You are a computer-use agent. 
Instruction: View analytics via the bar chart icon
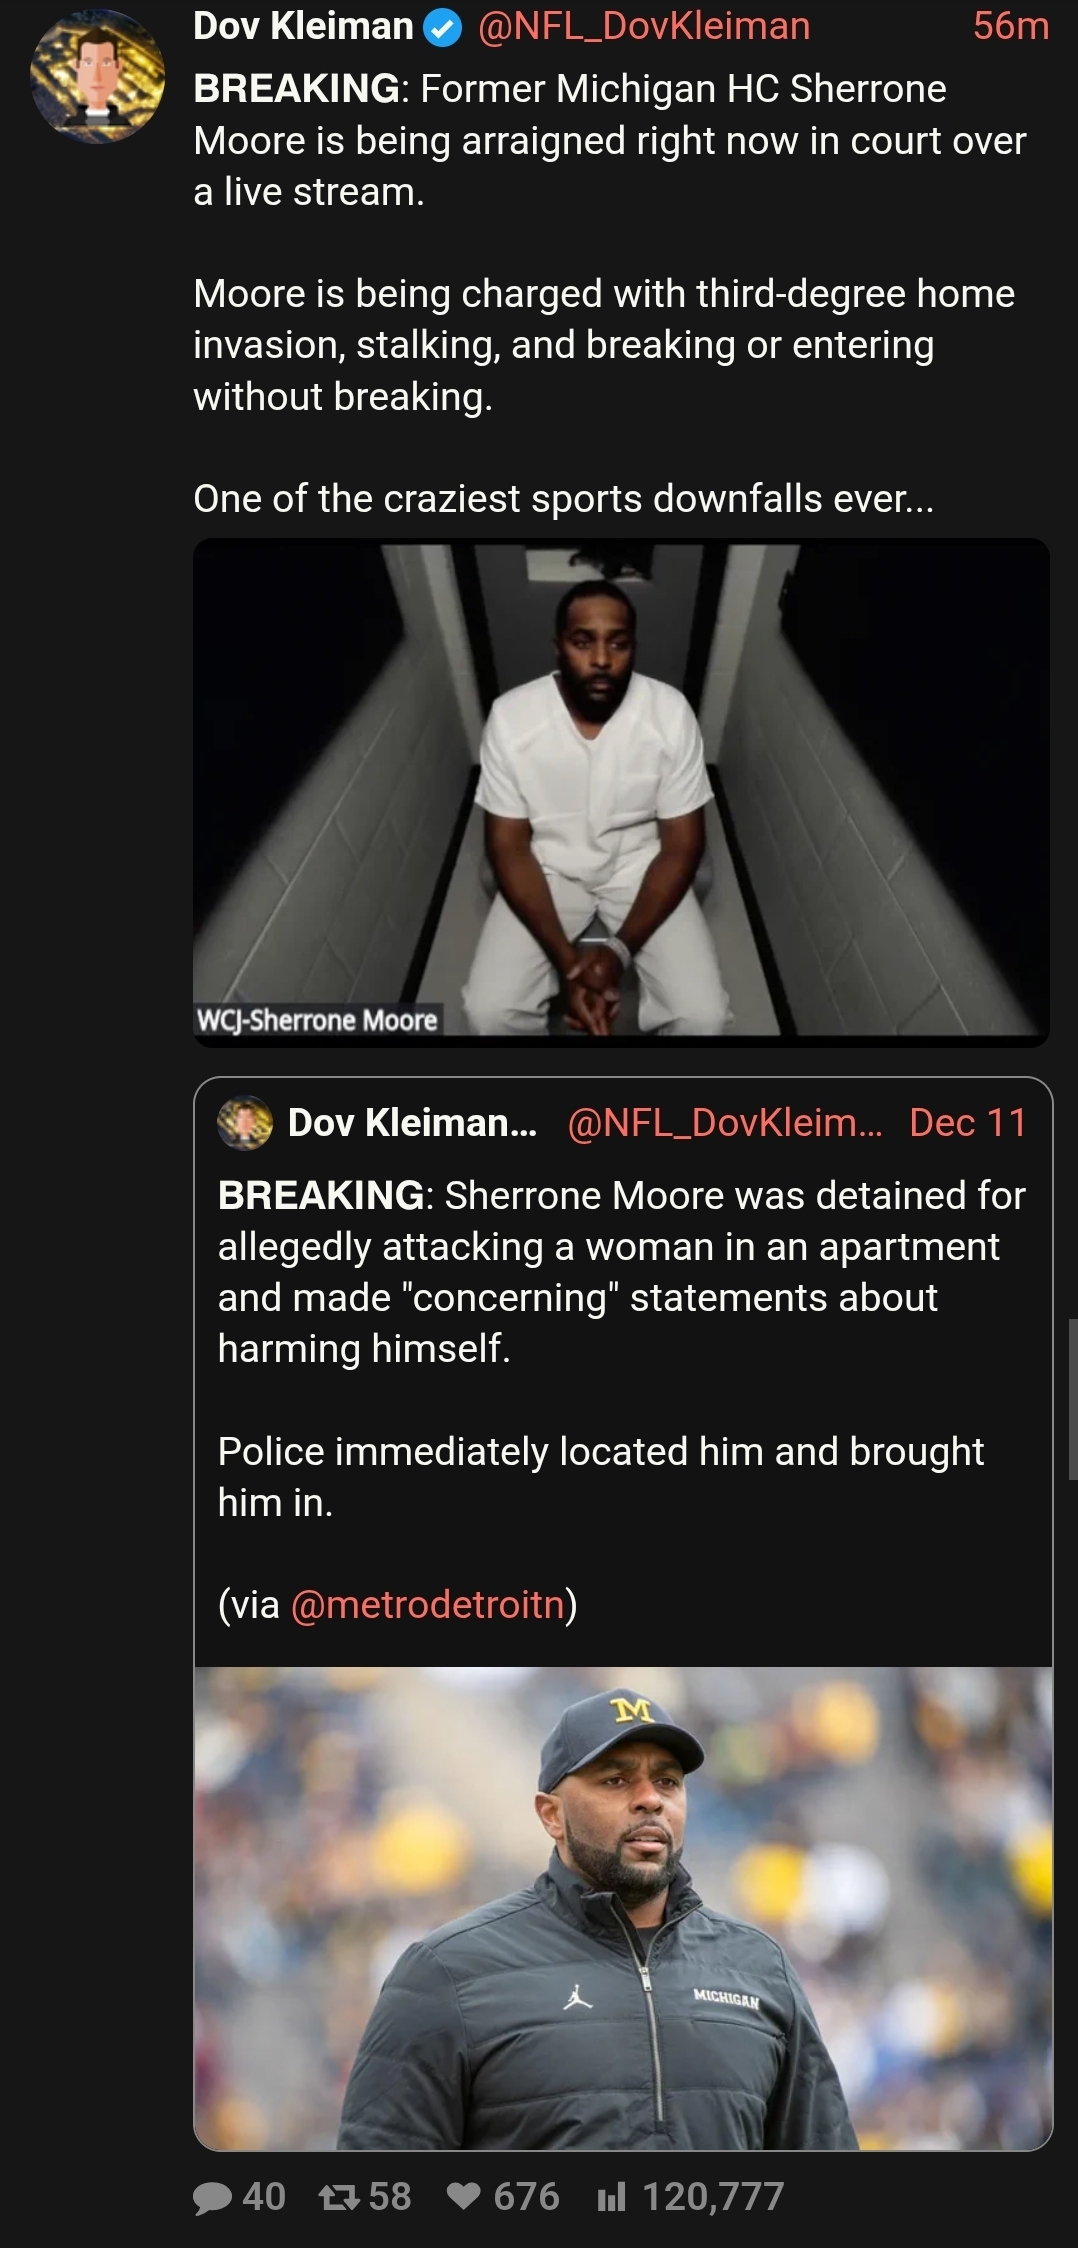click(611, 2198)
